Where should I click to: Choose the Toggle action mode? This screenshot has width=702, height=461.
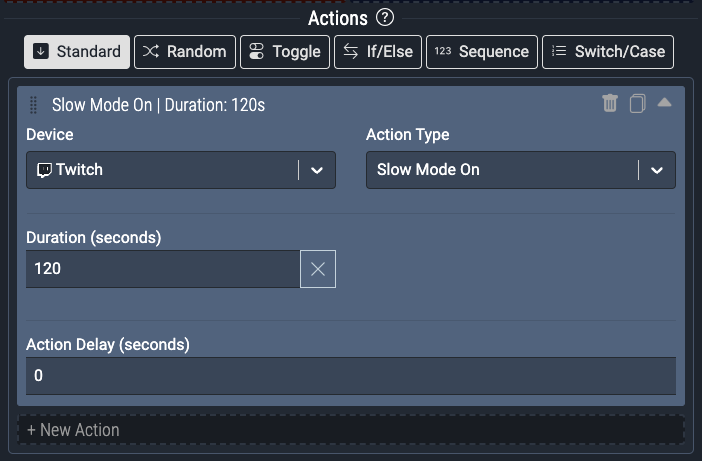click(285, 52)
